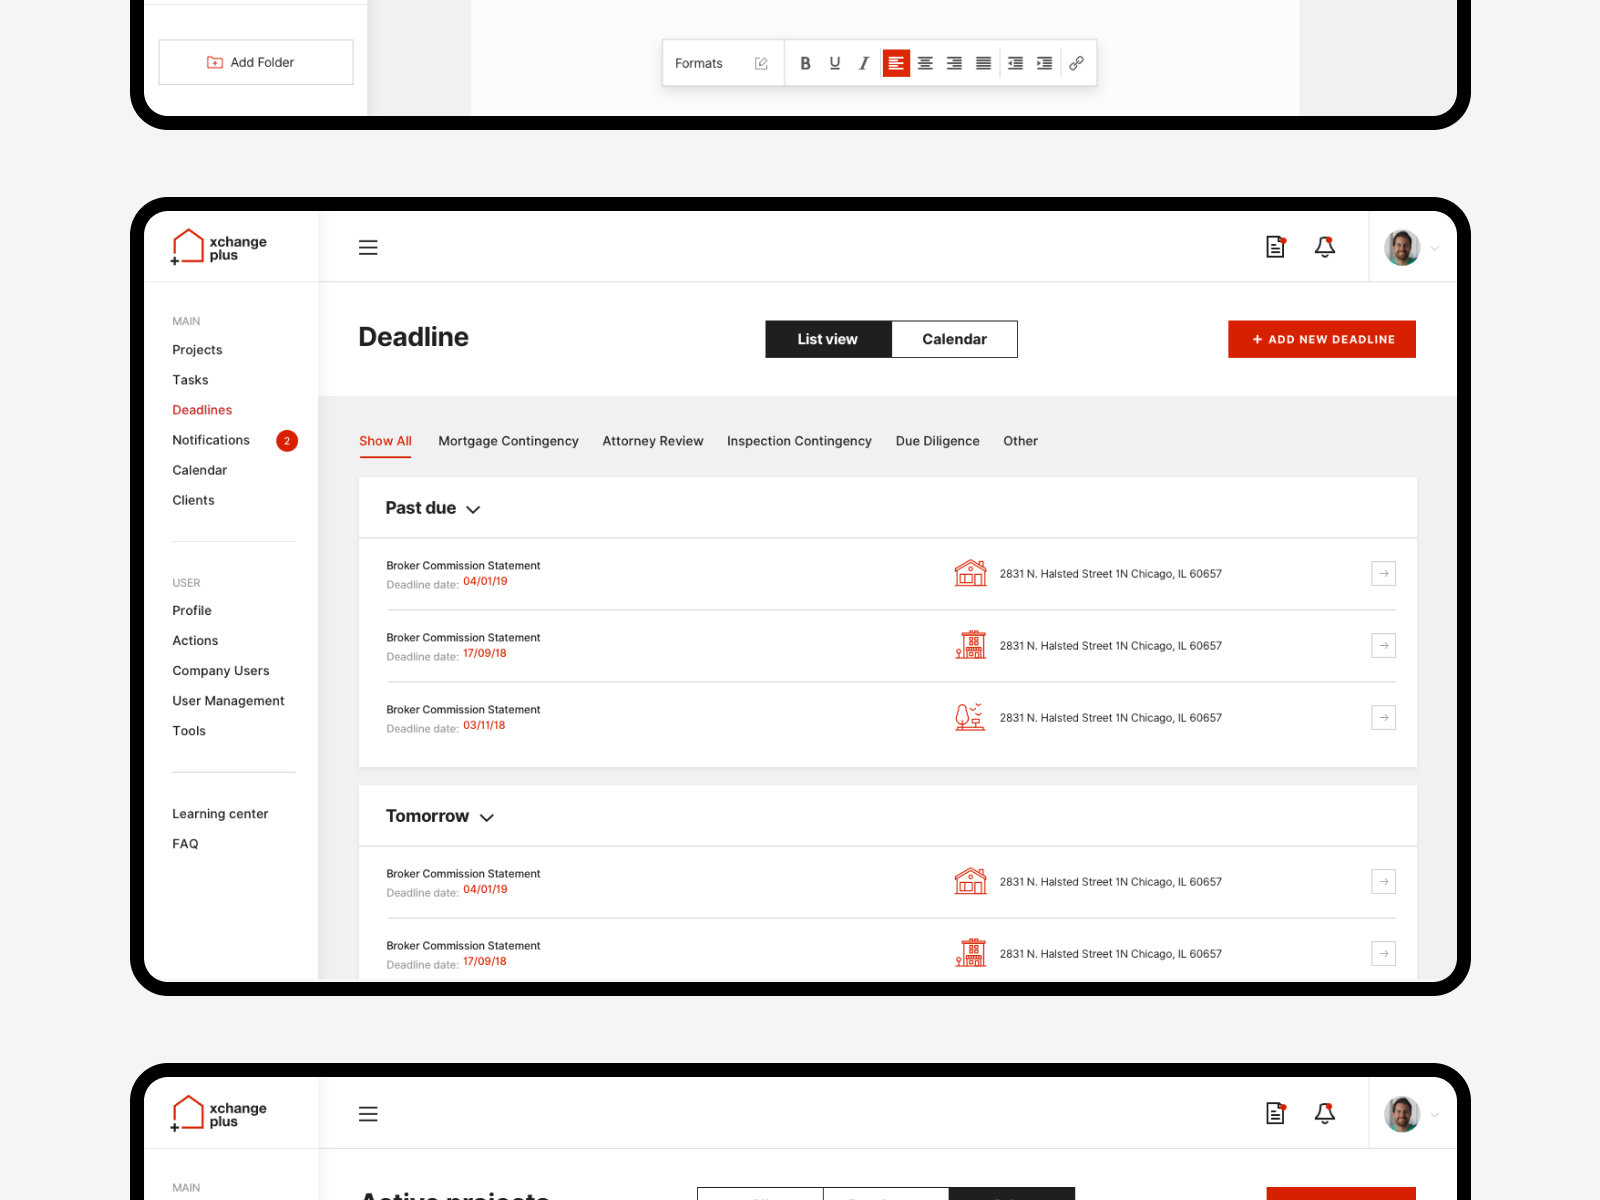
Task: Collapse the Tomorrow section
Action: pyautogui.click(x=487, y=817)
